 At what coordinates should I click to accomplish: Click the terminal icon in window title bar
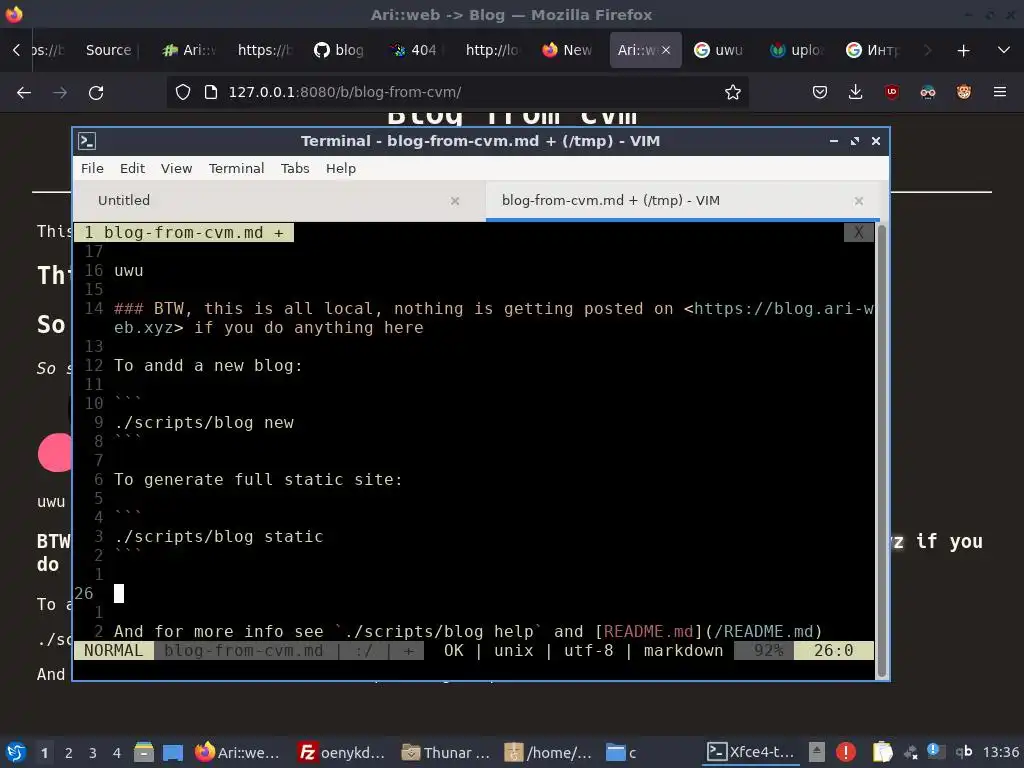[x=87, y=141]
